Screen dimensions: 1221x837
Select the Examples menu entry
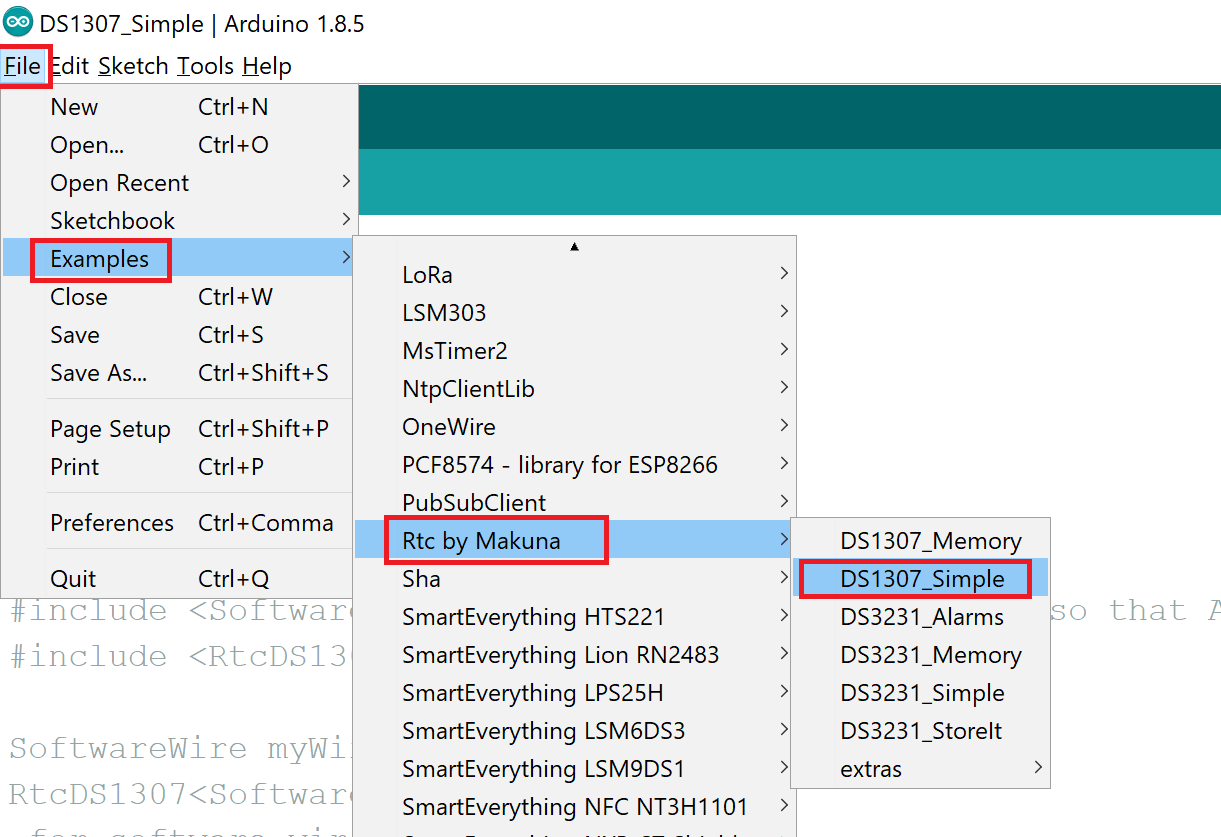point(179,259)
